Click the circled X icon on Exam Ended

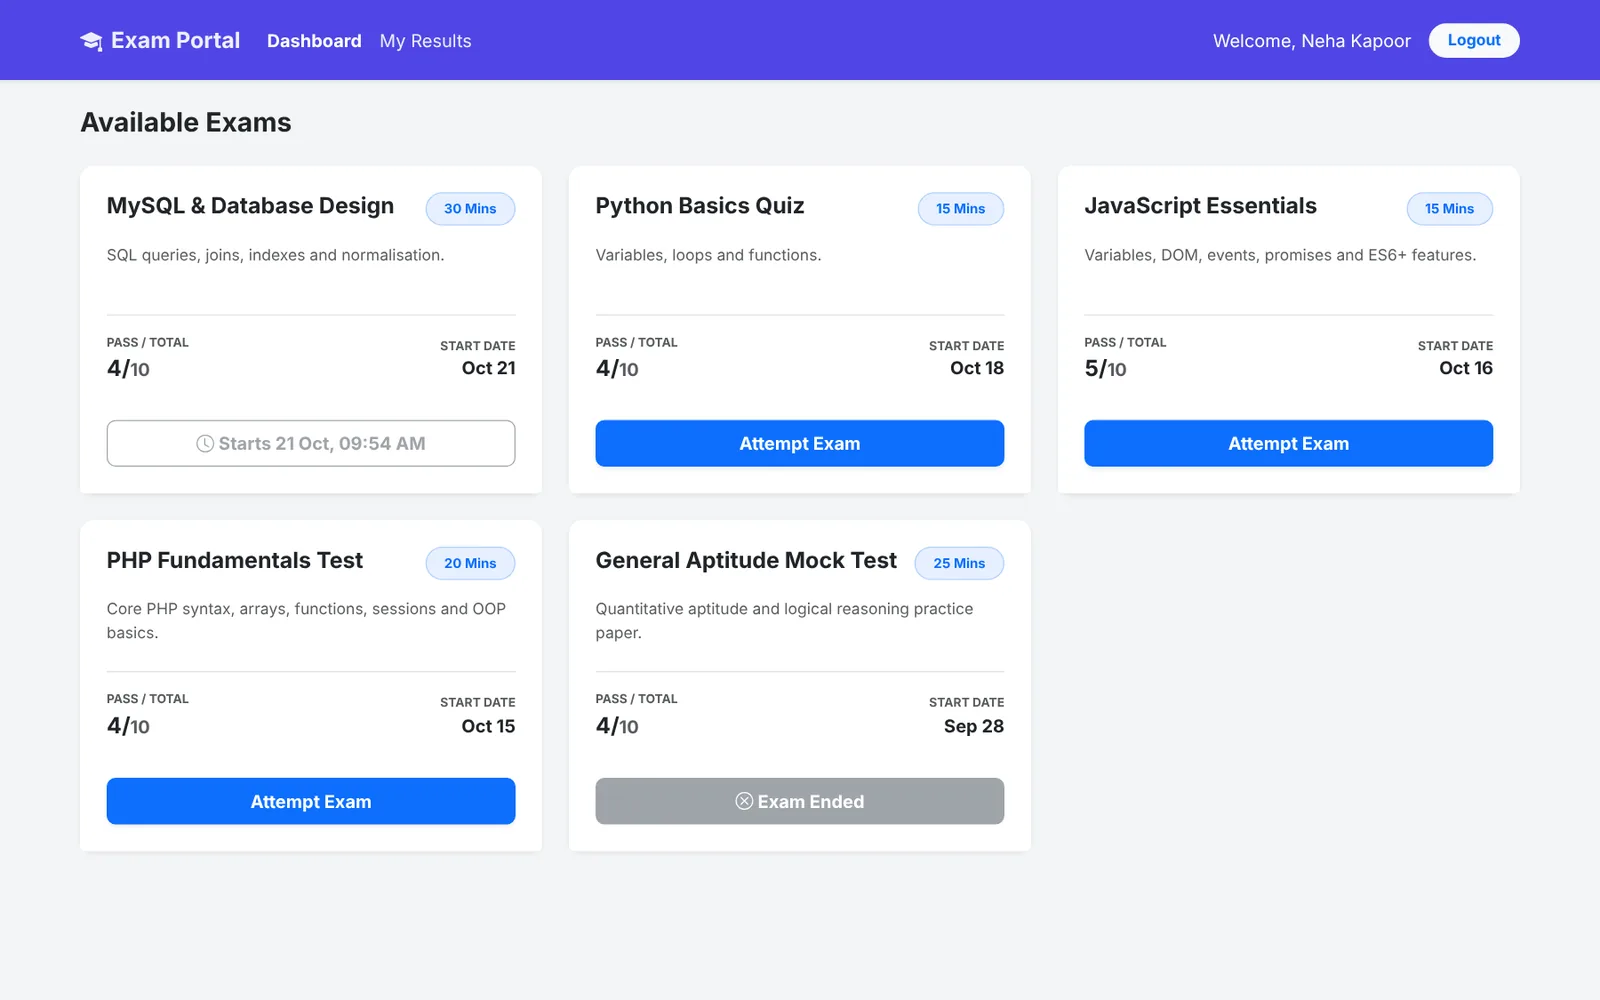pos(744,801)
